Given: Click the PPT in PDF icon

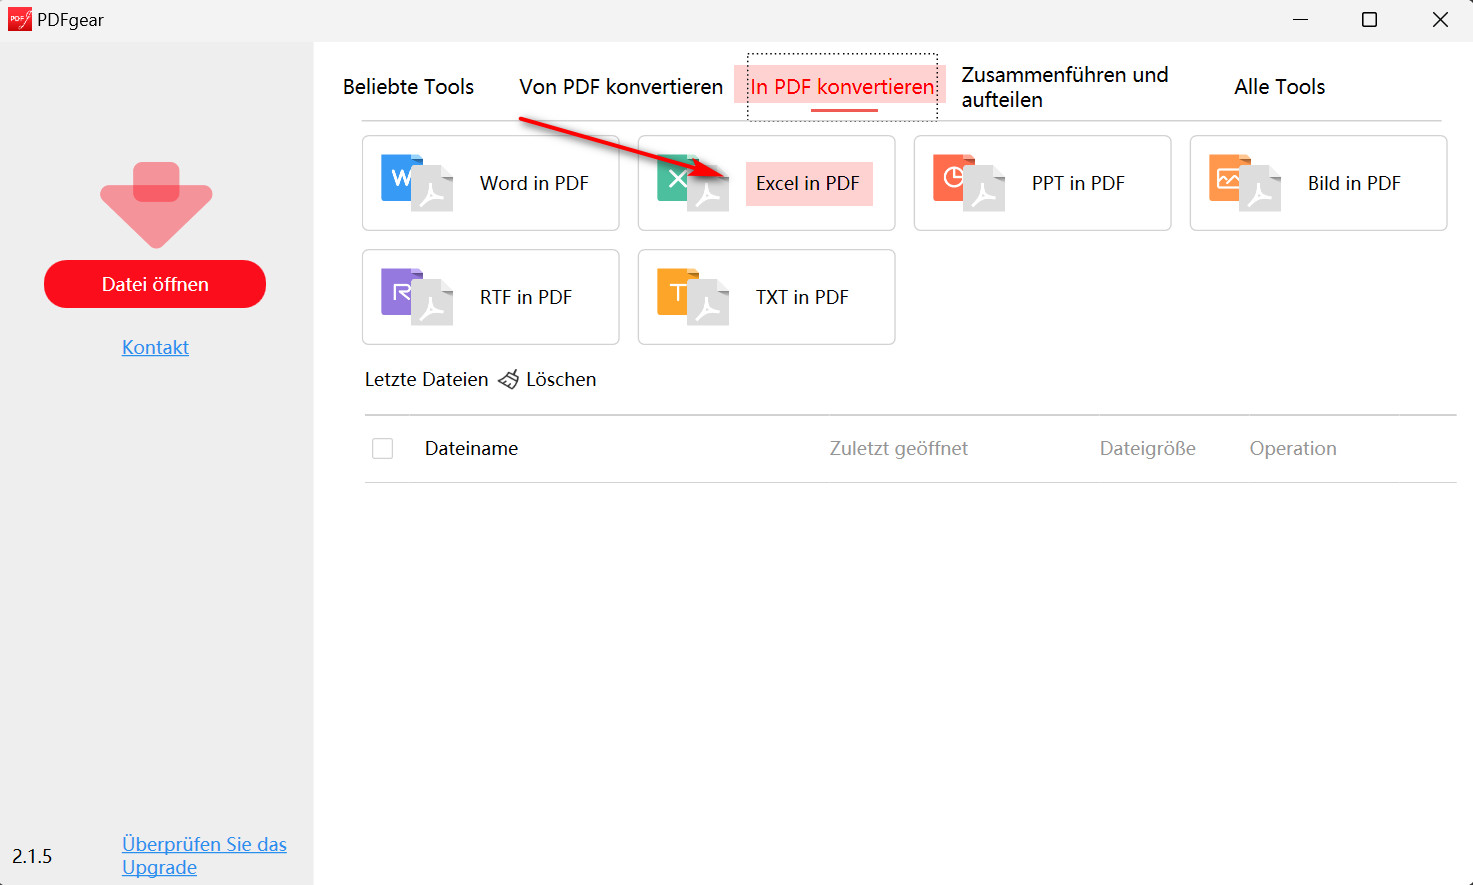Looking at the screenshot, I should tap(969, 183).
